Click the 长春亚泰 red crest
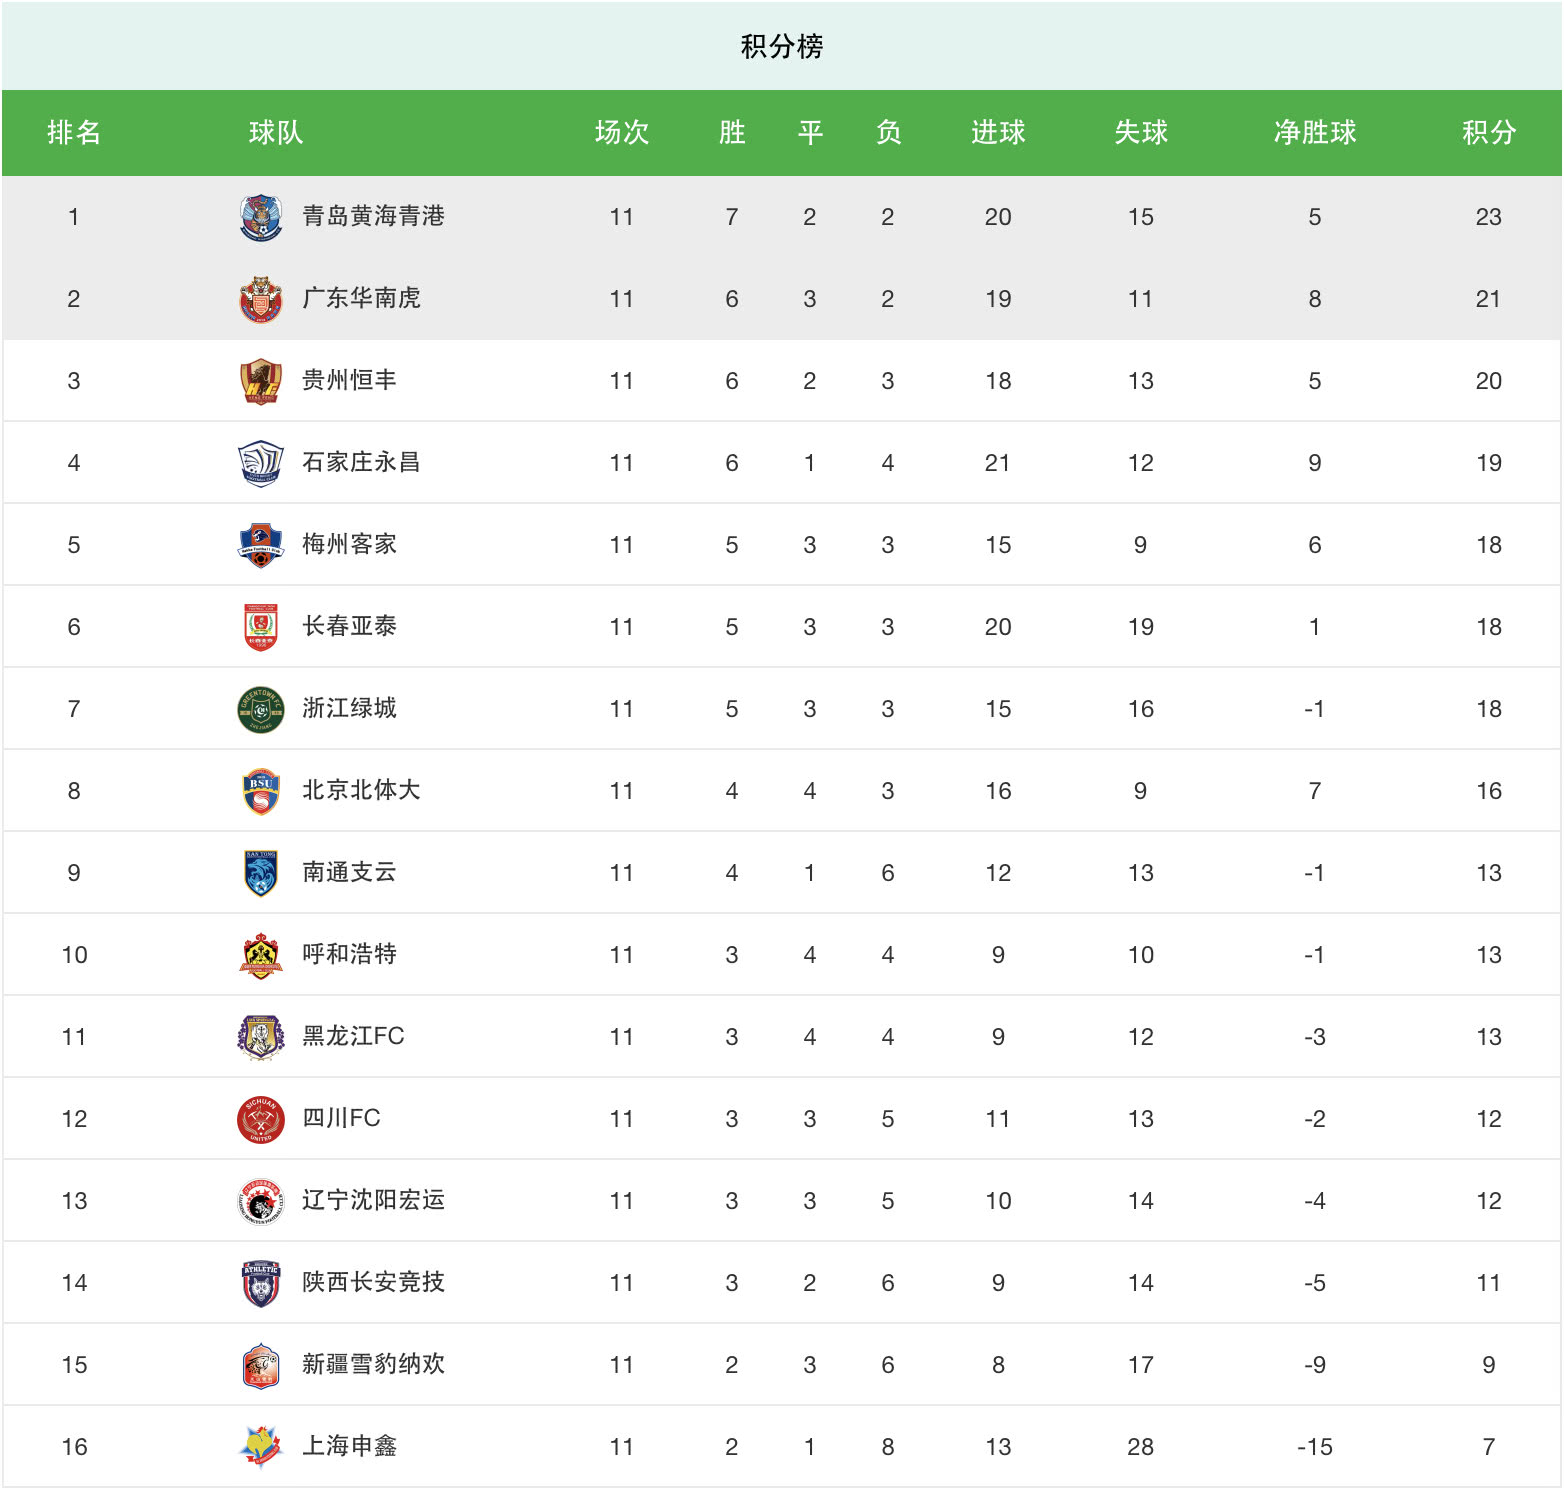Viewport: 1564px width, 1490px height. [261, 627]
